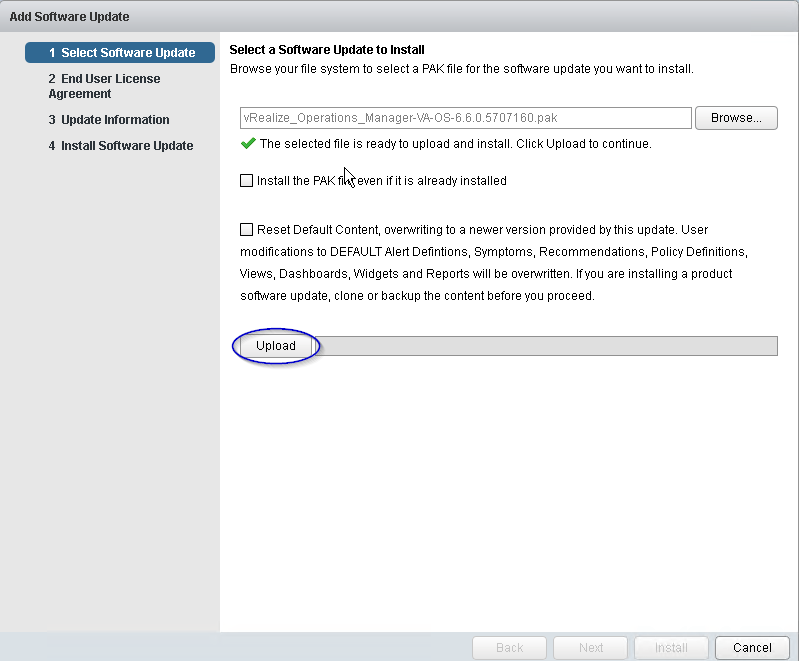The width and height of the screenshot is (799, 661).
Task: Enable 'Install the PAK file even if already installed'
Action: pos(247,181)
